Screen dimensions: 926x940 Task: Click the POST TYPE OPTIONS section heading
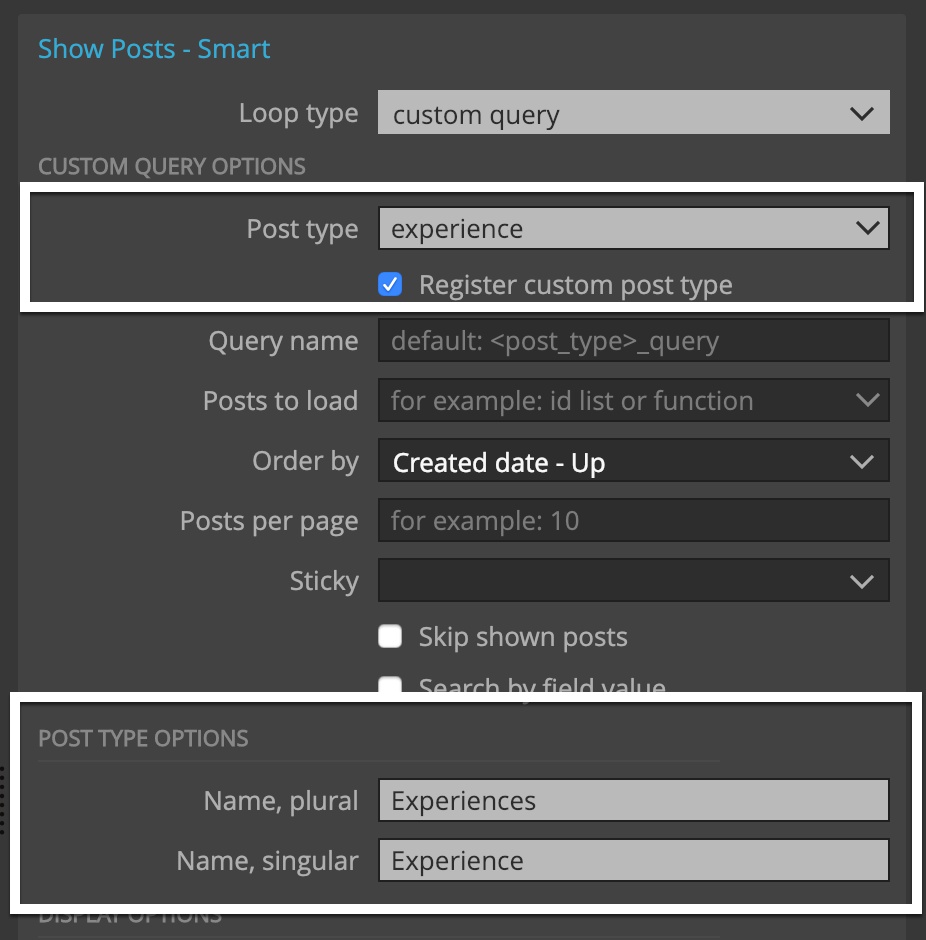coord(143,739)
